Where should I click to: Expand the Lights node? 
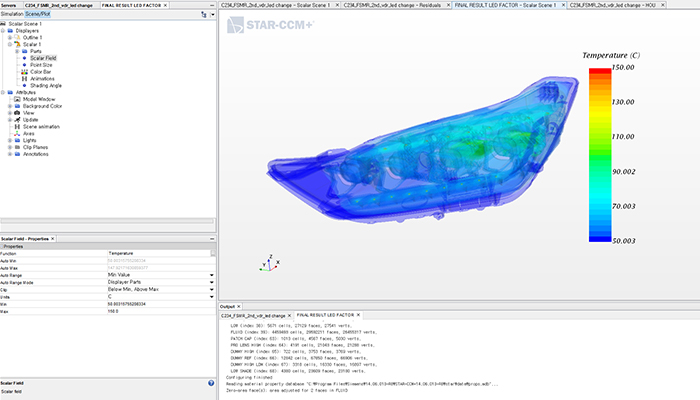point(10,140)
